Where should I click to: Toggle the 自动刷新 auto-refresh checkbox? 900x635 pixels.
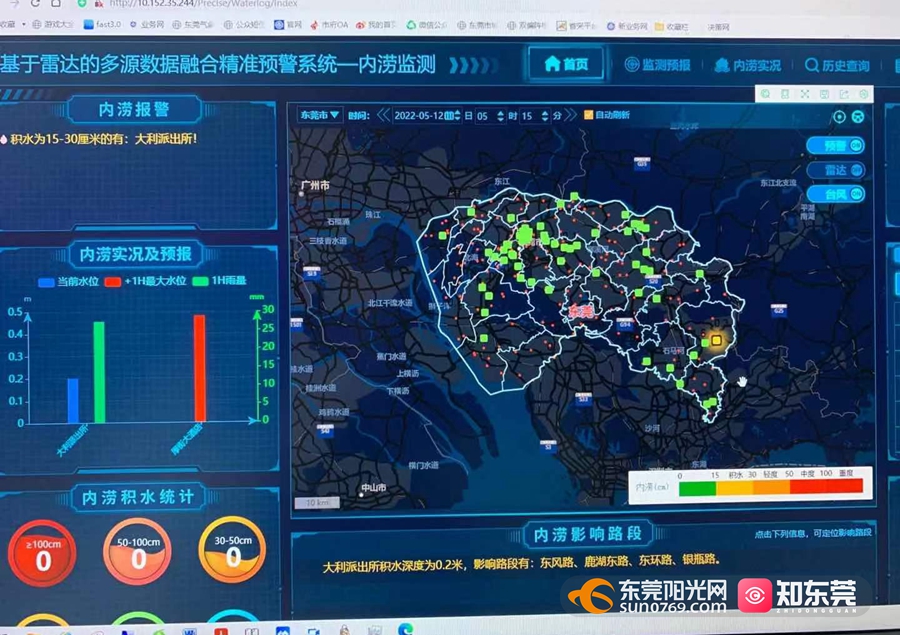pos(589,115)
